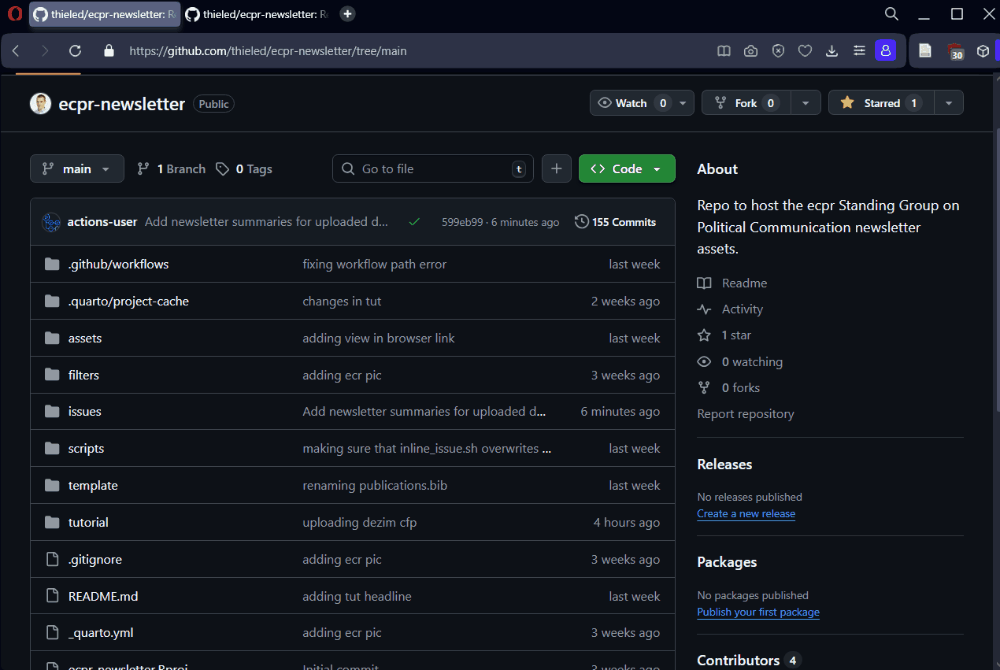The image size is (1000, 670).
Task: Open the 155 Commits history link
Action: tap(616, 222)
